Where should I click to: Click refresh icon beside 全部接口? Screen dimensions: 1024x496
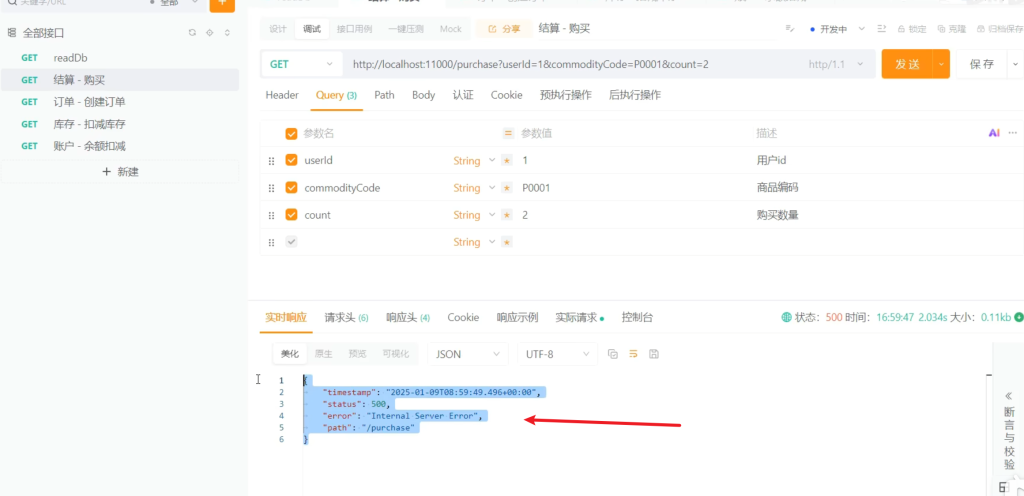pos(192,33)
